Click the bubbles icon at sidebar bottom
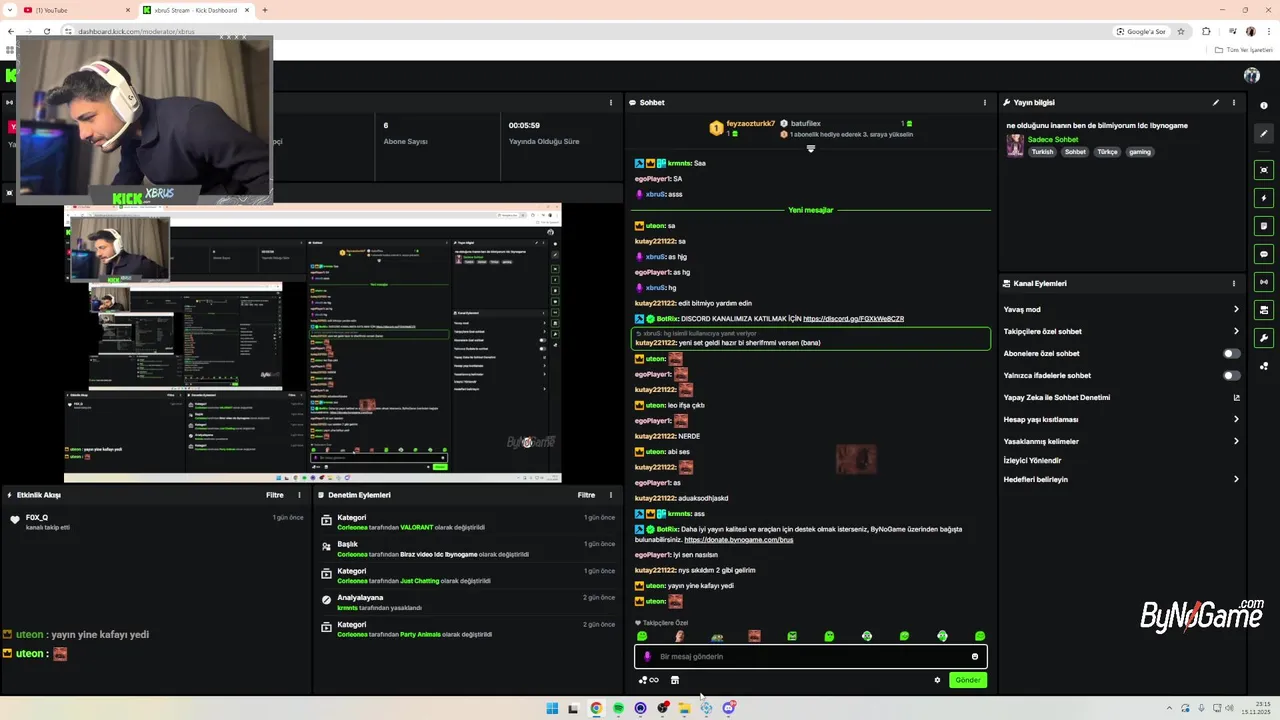The image size is (1280, 720). coord(1264,366)
